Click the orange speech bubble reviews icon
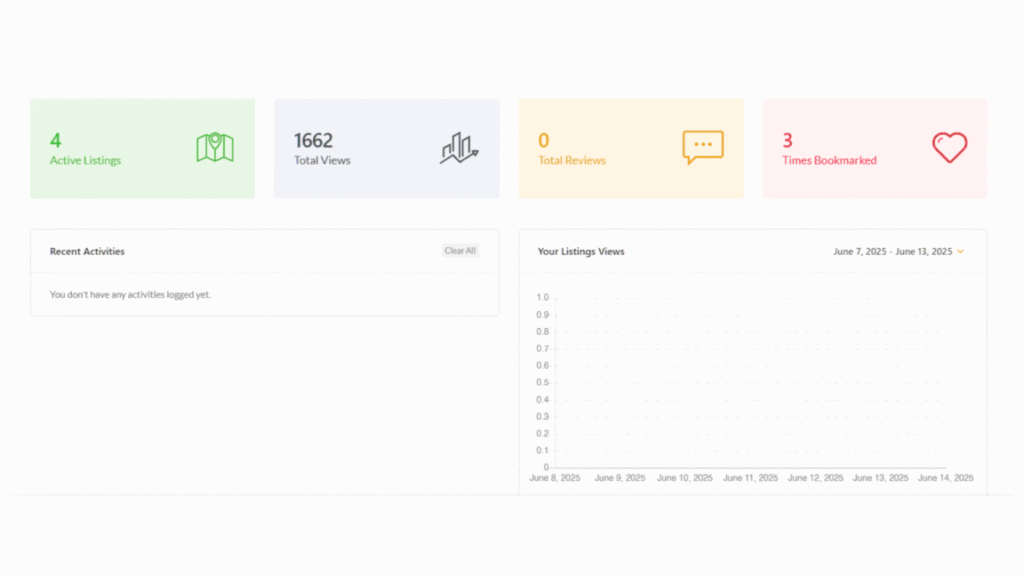The width and height of the screenshot is (1024, 576). 702,147
